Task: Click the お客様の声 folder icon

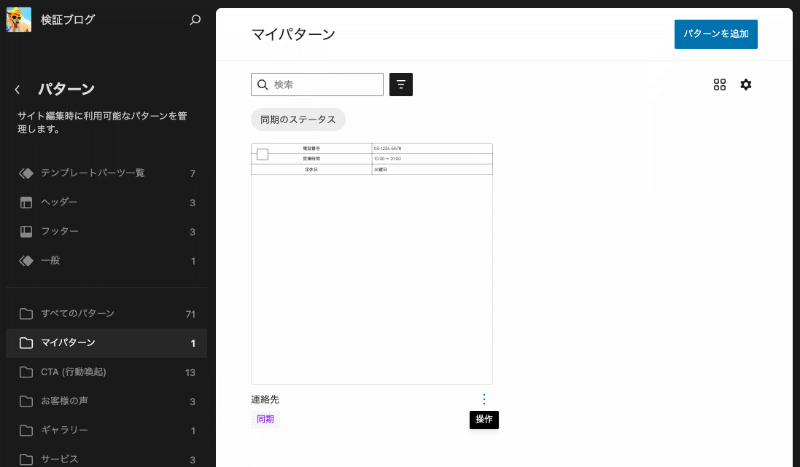Action: point(26,401)
